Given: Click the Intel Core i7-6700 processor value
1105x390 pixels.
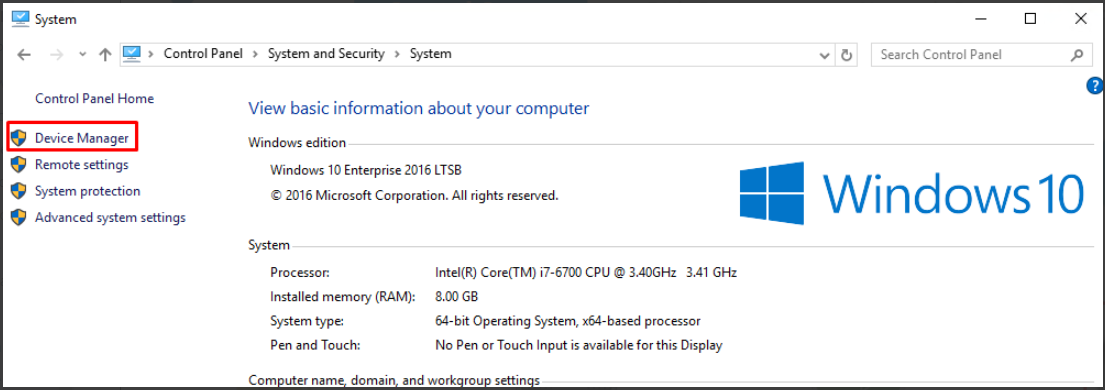Looking at the screenshot, I should pos(586,272).
